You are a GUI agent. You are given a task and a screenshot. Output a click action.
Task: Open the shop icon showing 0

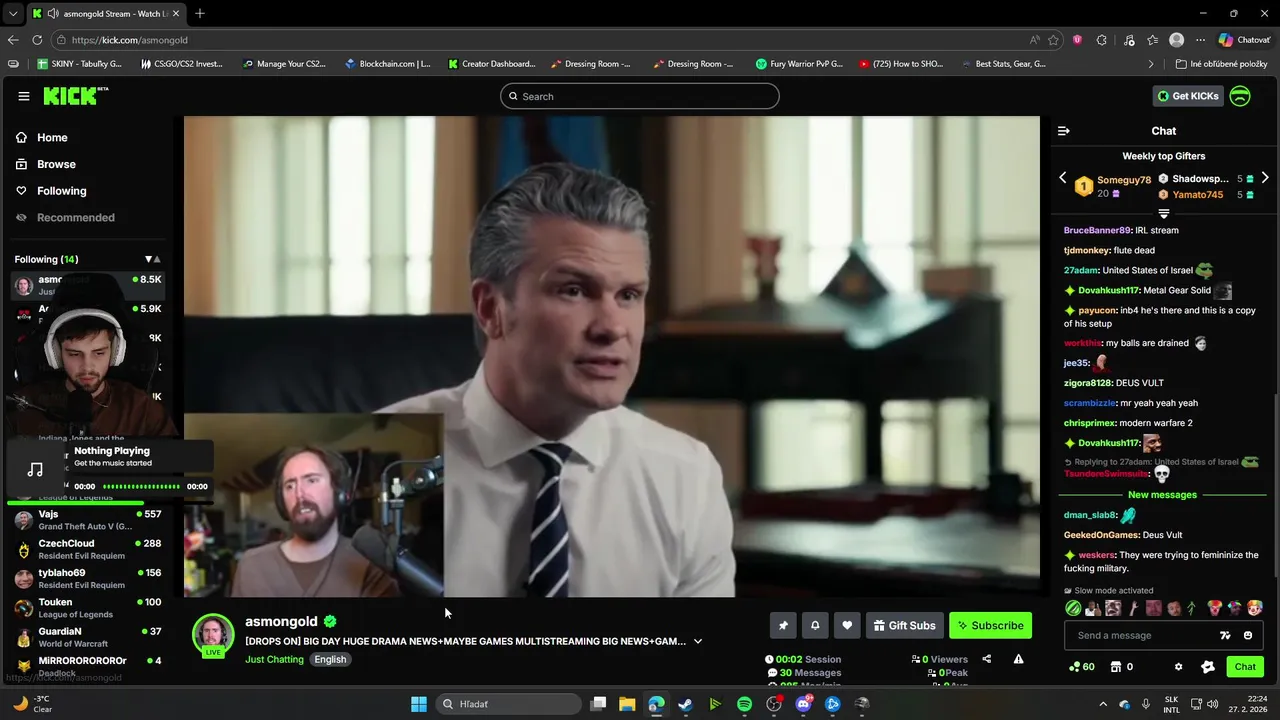1122,667
